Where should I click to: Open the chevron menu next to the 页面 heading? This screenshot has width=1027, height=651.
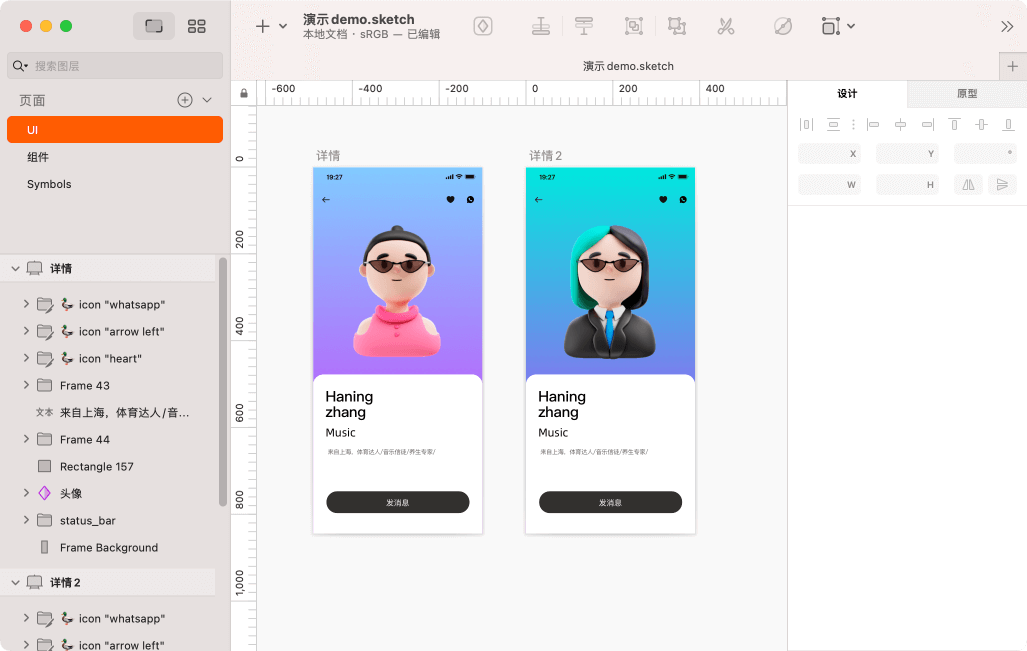207,100
